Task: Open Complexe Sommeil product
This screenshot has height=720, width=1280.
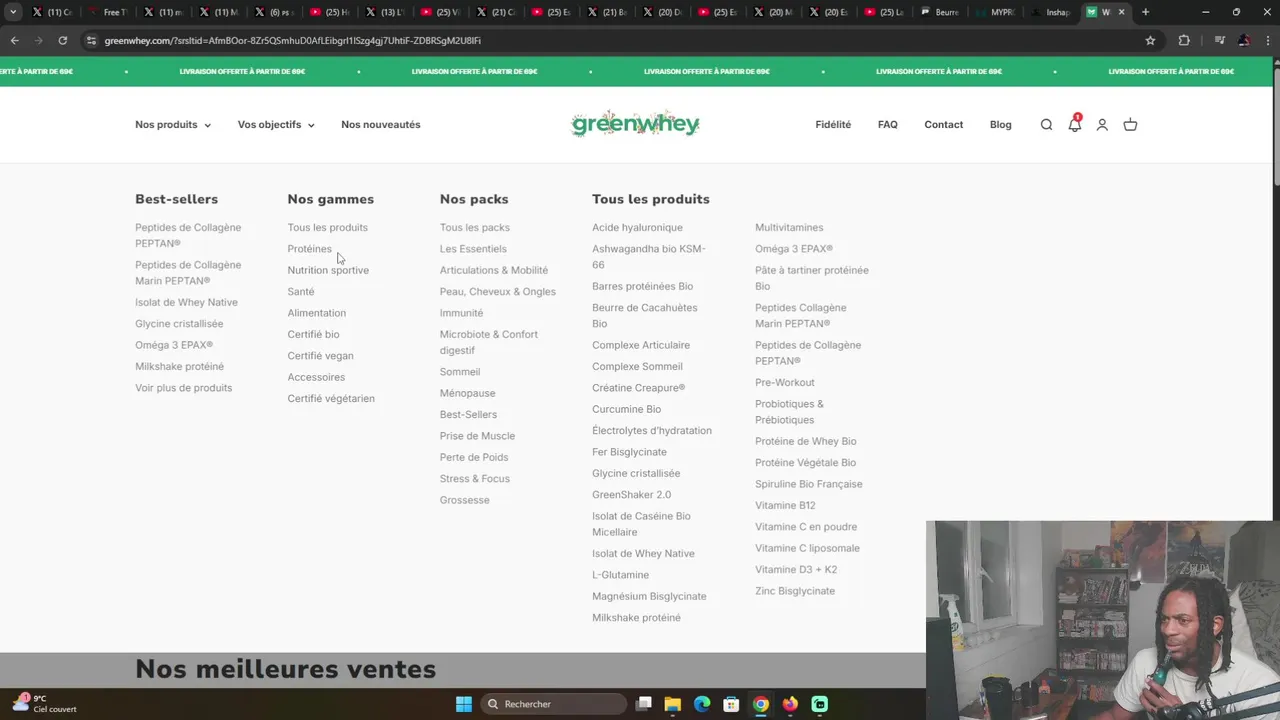Action: pyautogui.click(x=637, y=367)
